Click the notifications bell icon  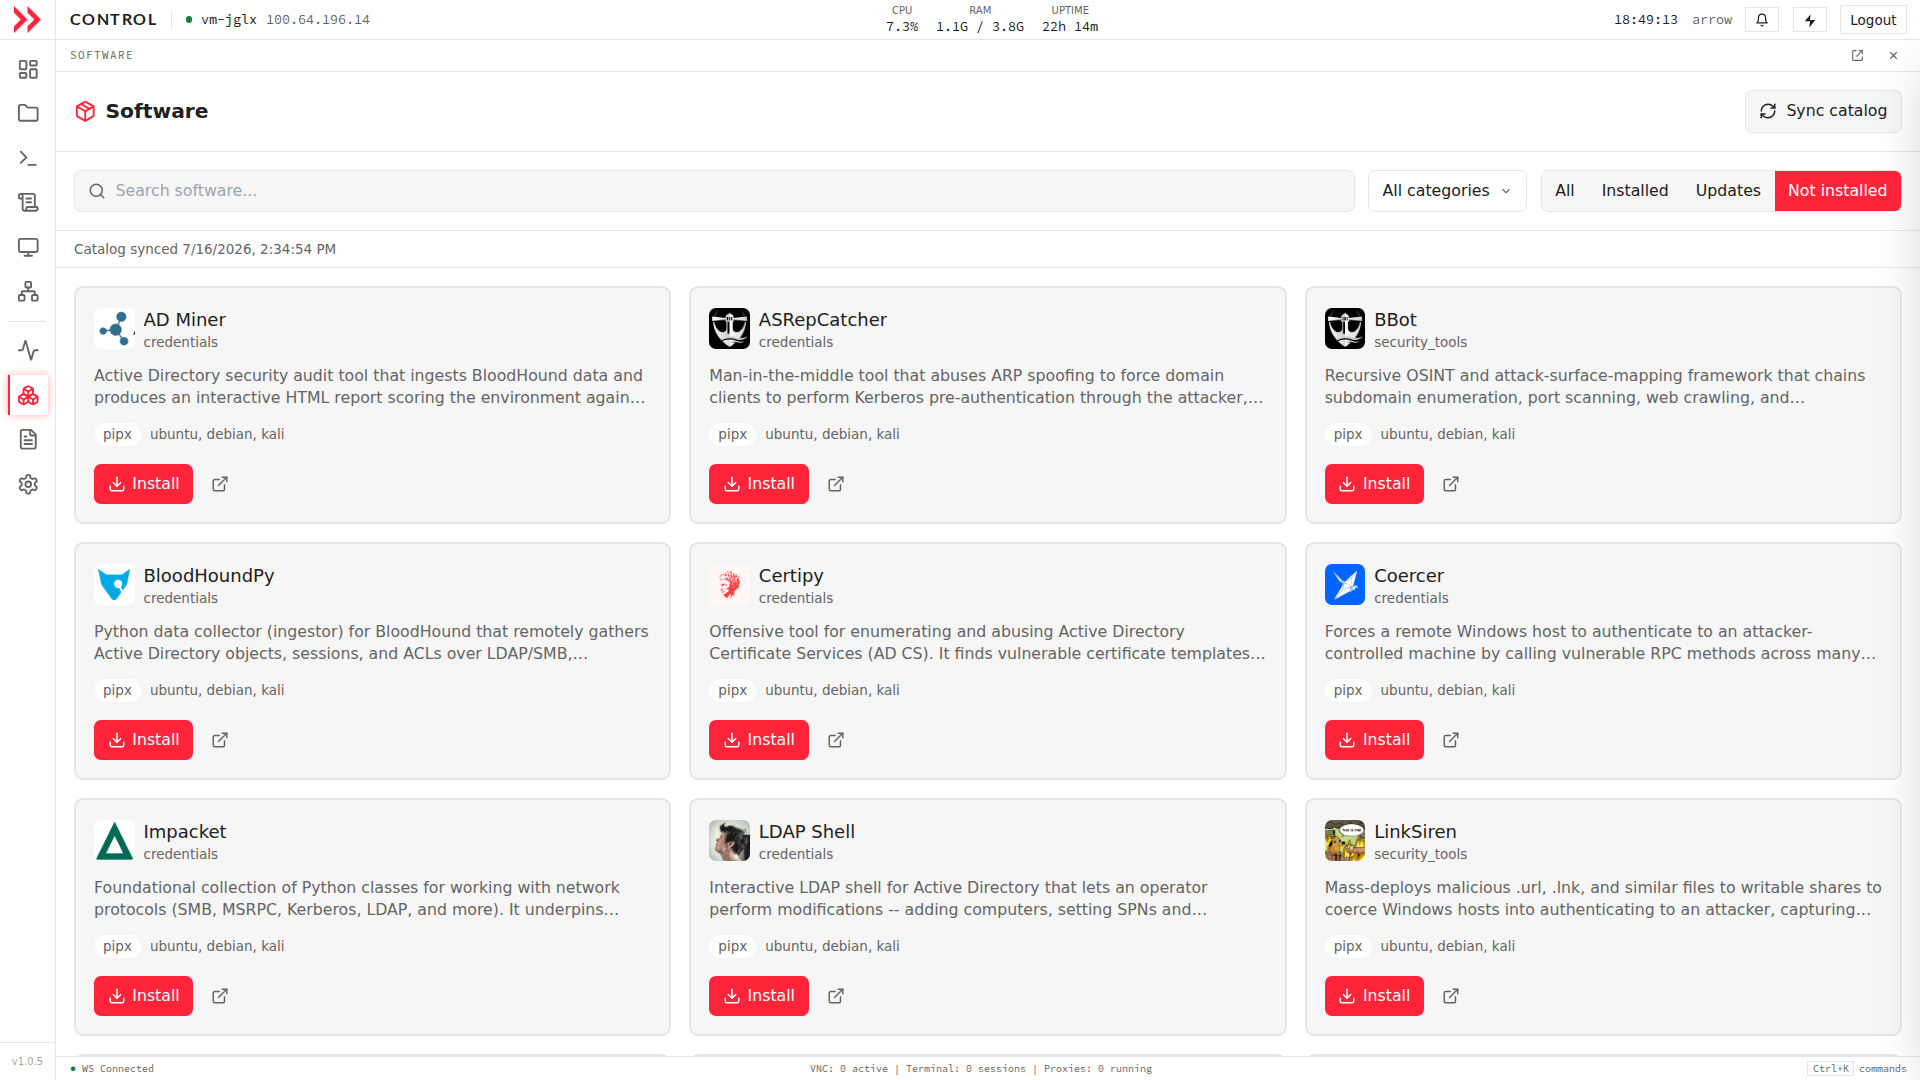pos(1762,20)
